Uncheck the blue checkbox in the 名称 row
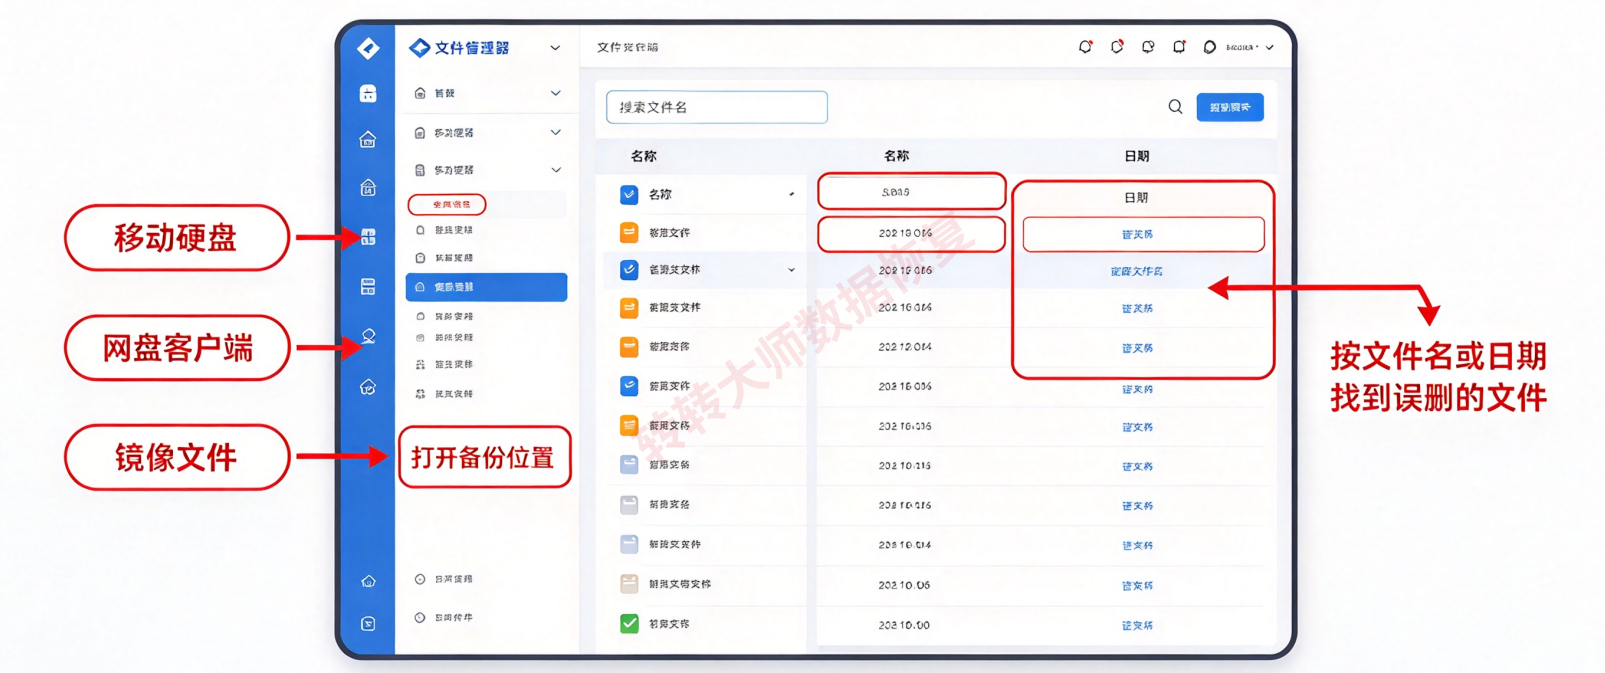 click(x=629, y=194)
